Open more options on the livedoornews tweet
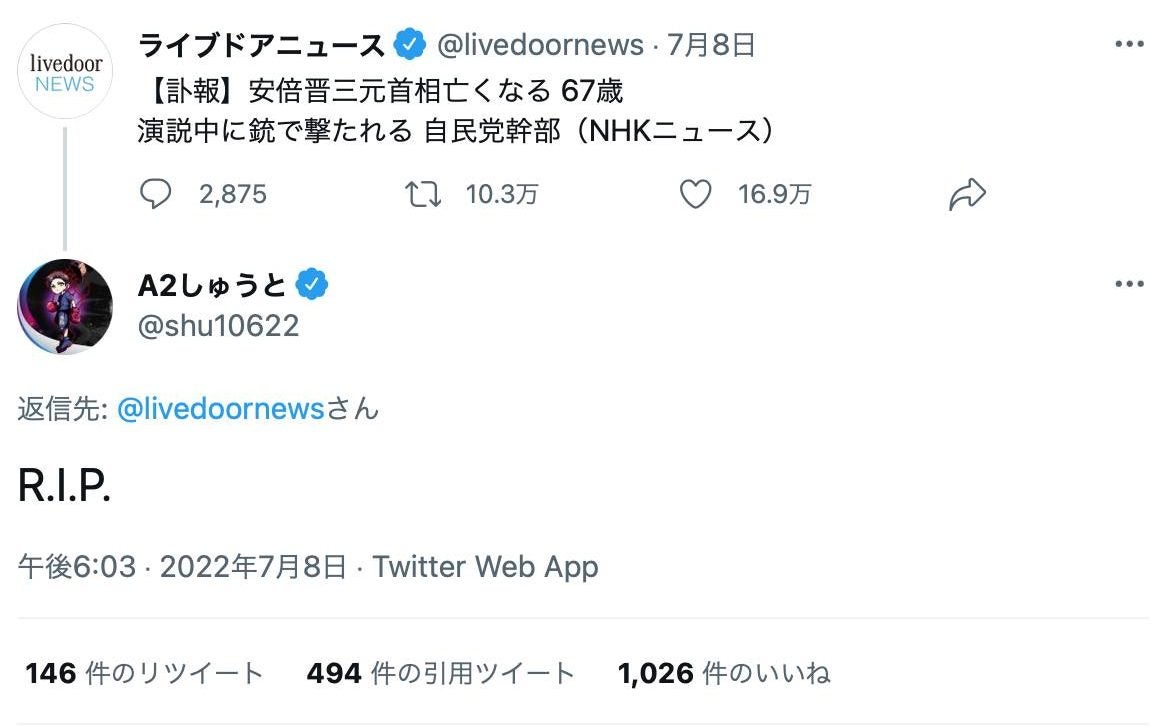This screenshot has height=728, width=1171. [1130, 42]
